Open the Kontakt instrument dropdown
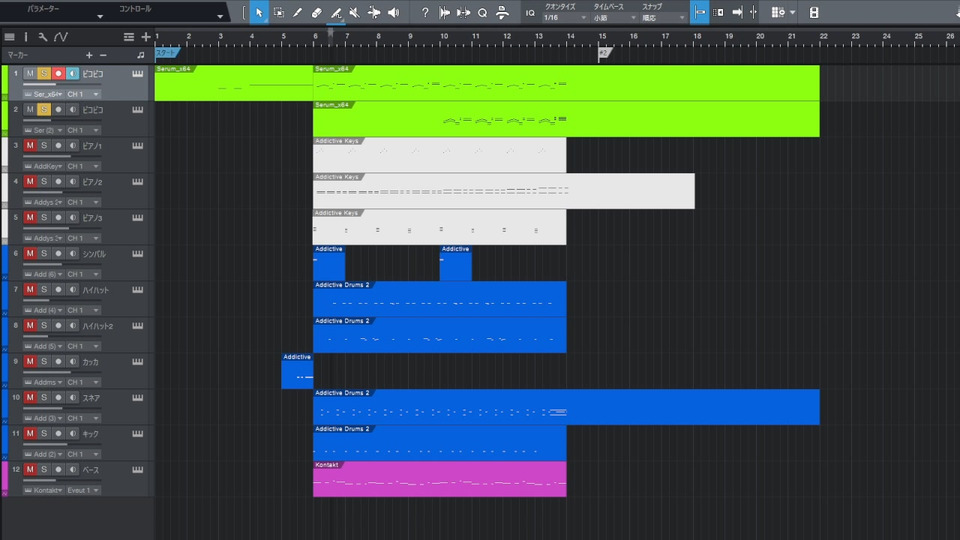Viewport: 960px width, 540px height. (43, 490)
